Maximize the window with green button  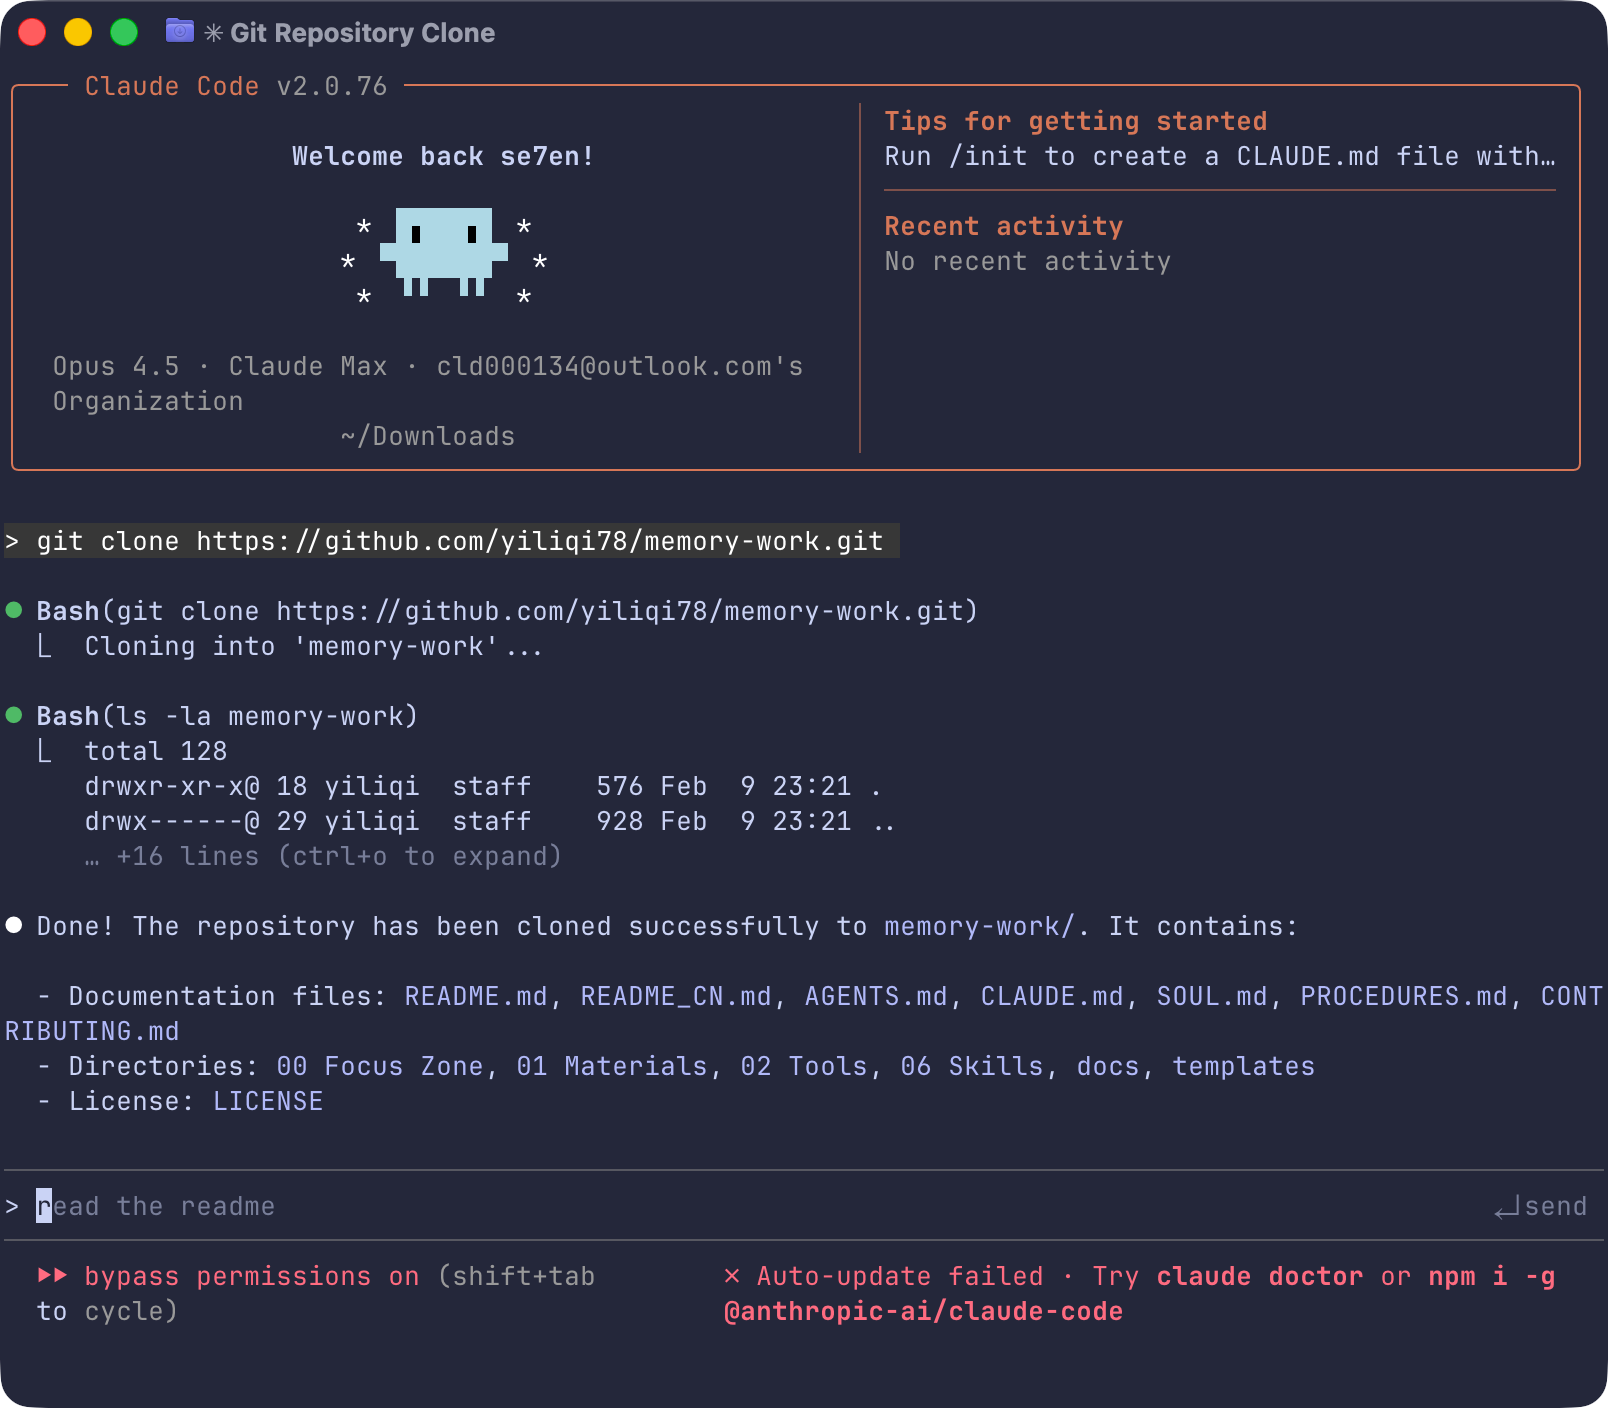124,32
